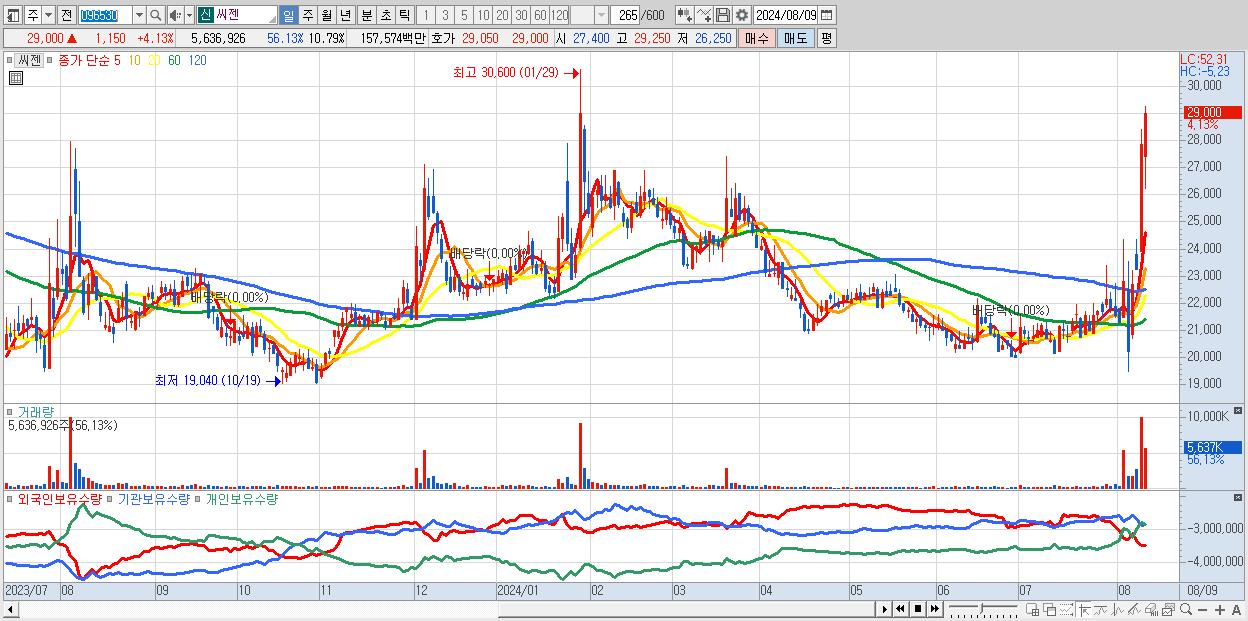Click the save floppy disk icon

(722, 15)
